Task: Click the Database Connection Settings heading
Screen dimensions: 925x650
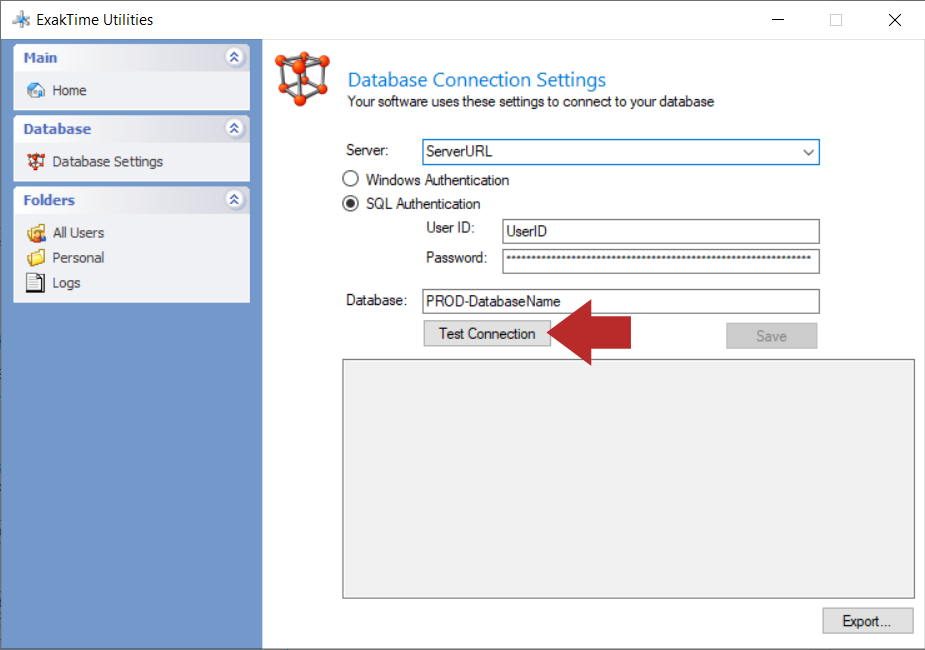Action: (477, 80)
